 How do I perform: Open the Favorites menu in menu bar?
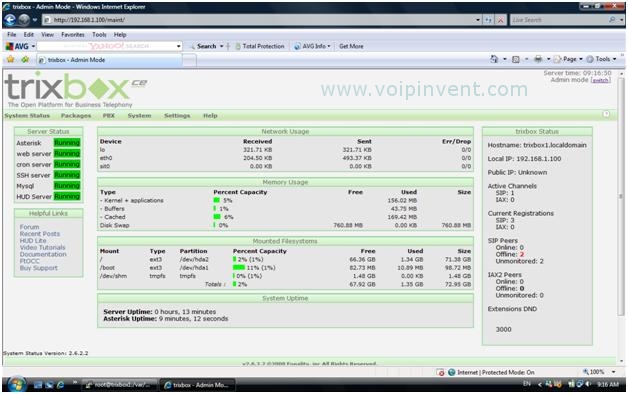[x=72, y=35]
